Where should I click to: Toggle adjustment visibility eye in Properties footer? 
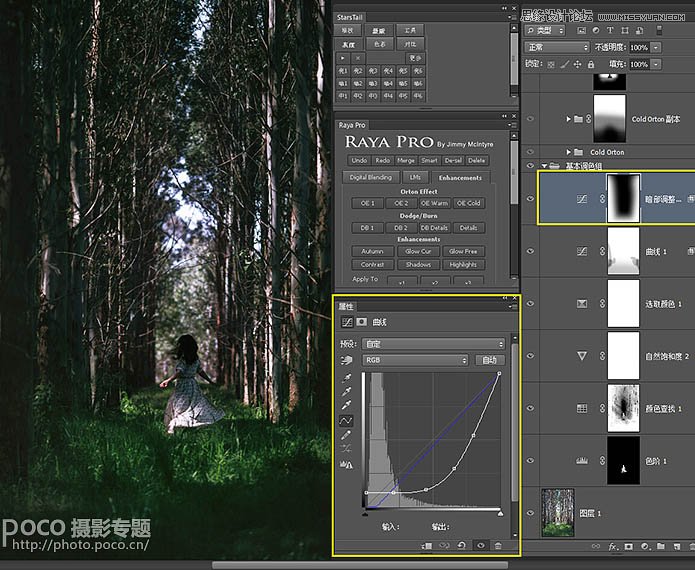point(480,546)
